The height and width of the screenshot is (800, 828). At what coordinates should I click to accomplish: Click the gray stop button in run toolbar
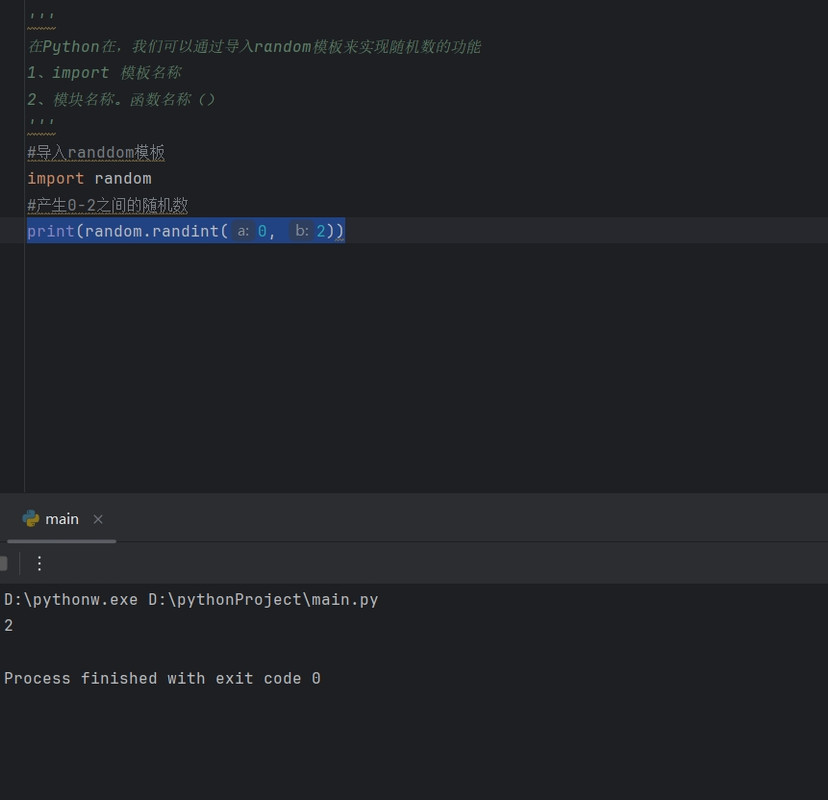(3, 563)
